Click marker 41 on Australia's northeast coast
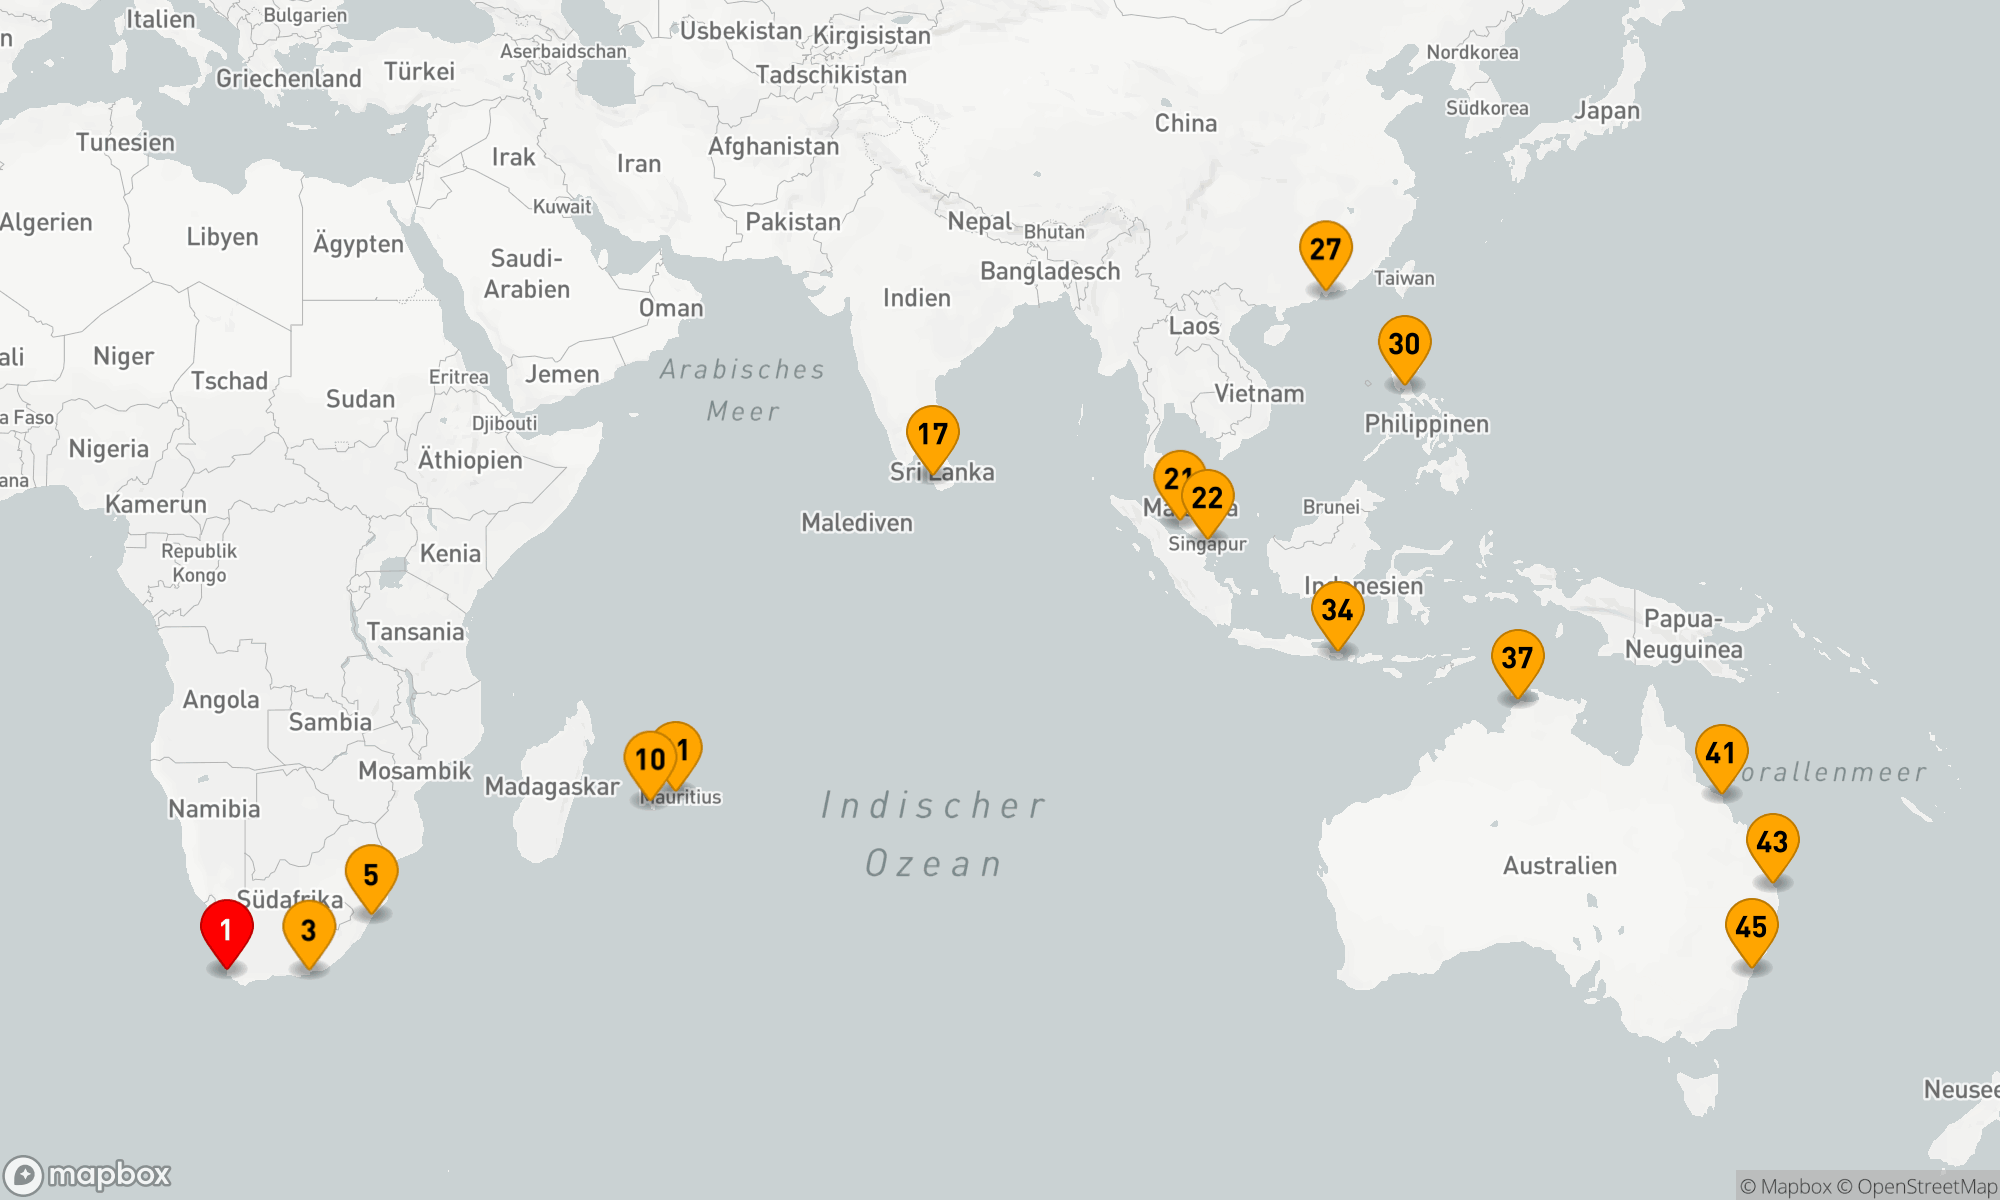The width and height of the screenshot is (2000, 1200). coord(1721,753)
